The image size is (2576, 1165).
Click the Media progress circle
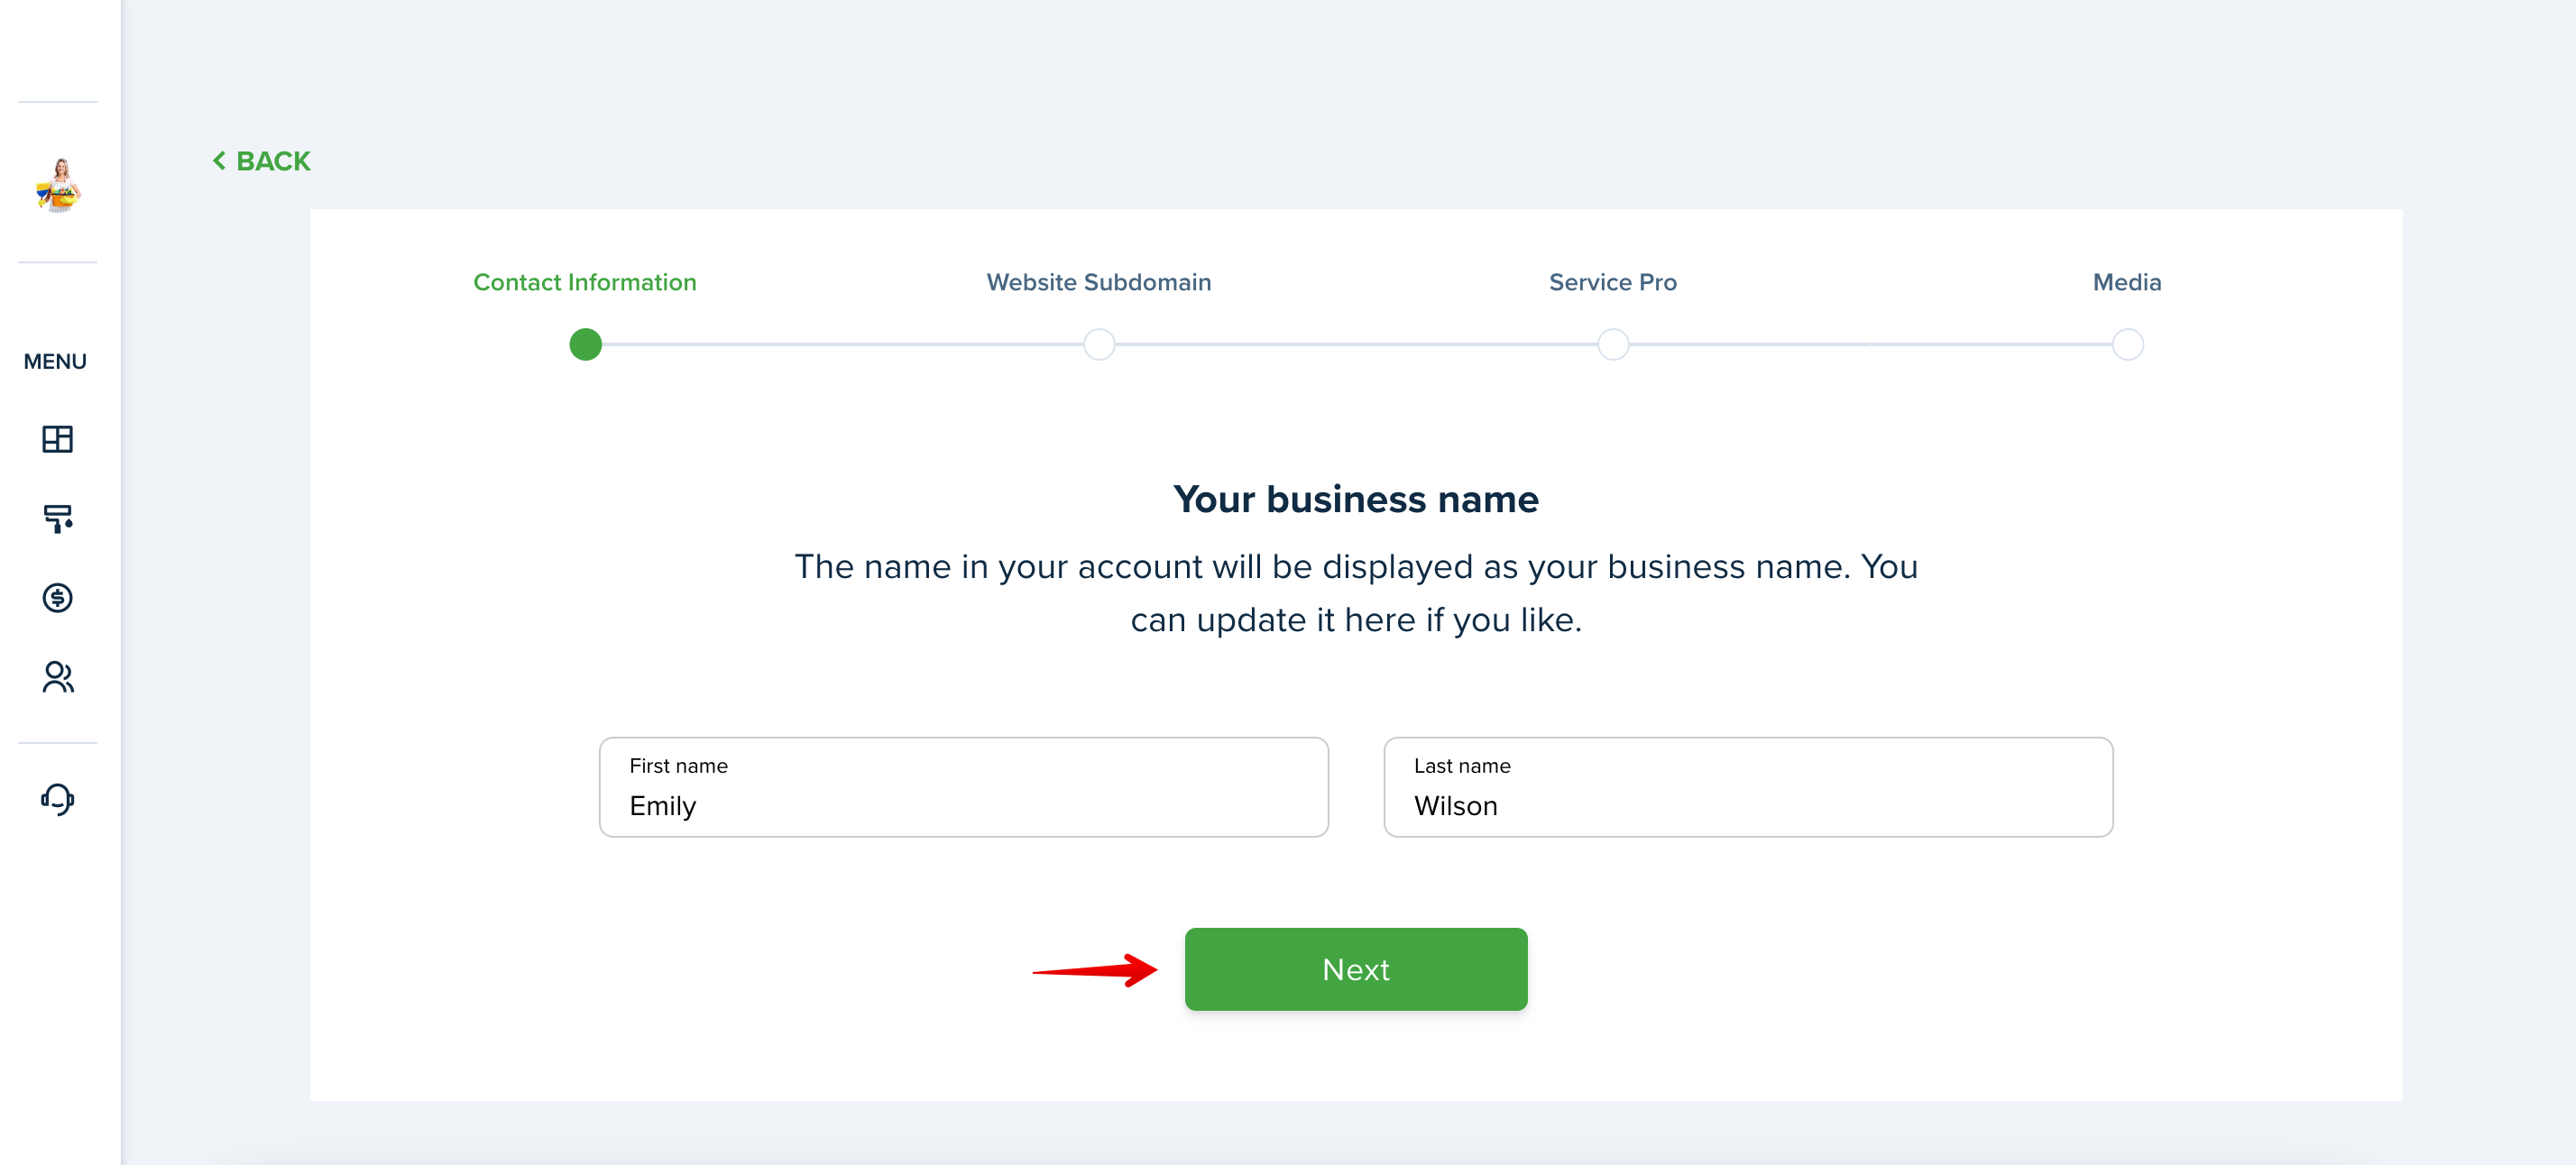[2127, 344]
